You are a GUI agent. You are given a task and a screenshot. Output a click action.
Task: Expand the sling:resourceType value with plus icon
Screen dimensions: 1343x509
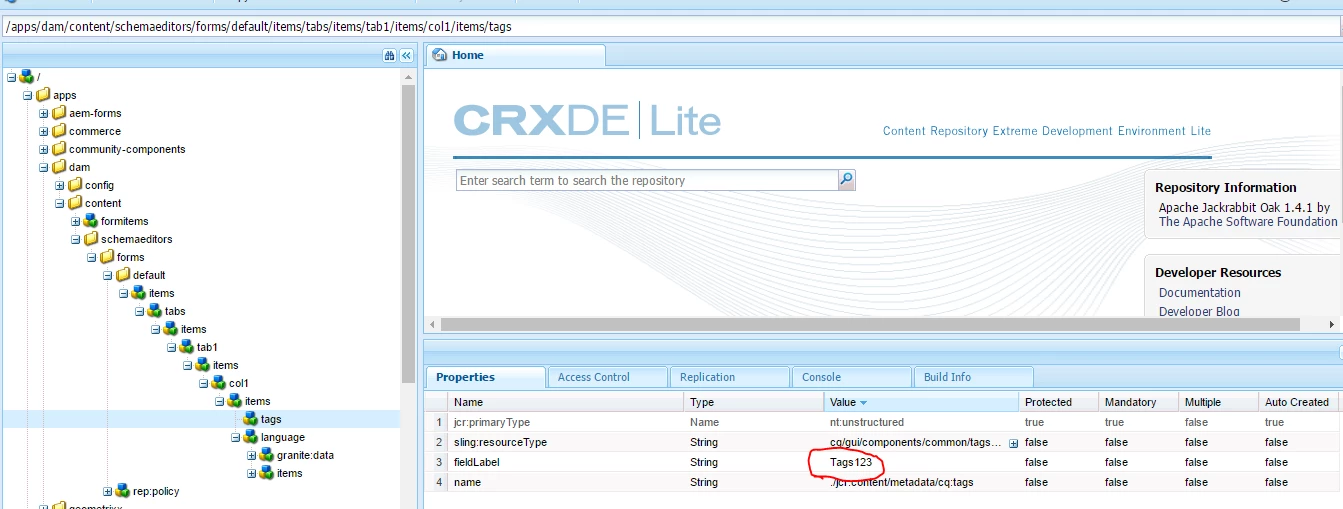(1013, 443)
